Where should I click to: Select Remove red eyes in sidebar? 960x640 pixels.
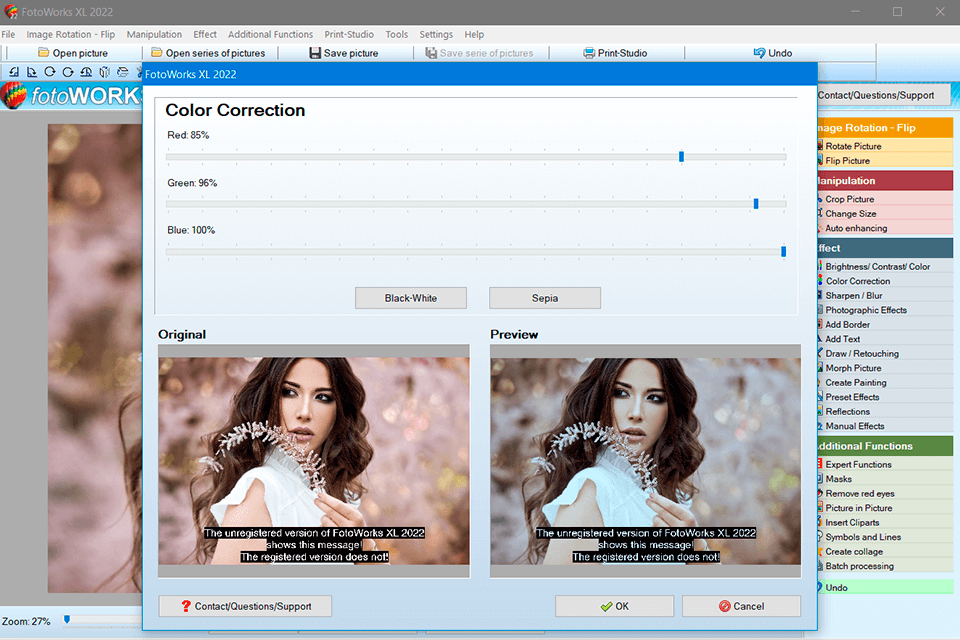(885, 494)
